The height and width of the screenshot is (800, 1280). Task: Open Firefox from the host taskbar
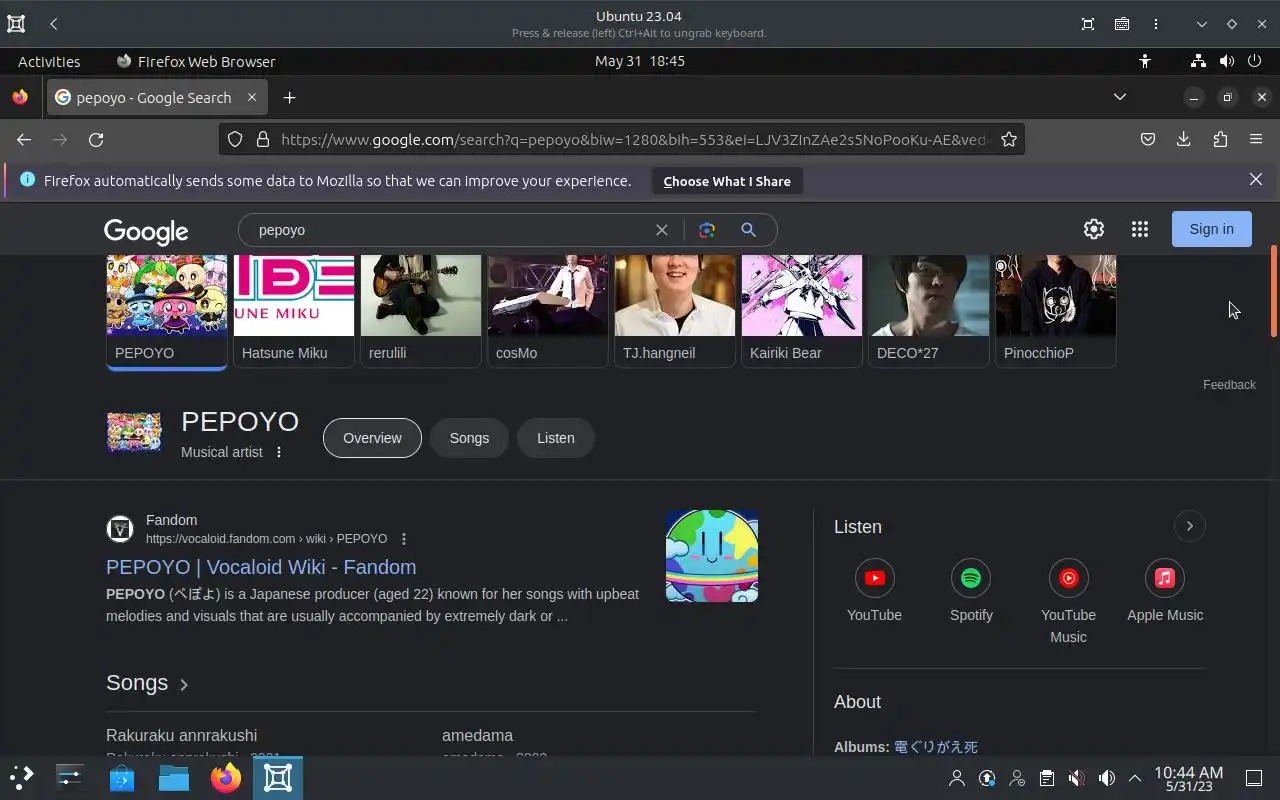click(226, 777)
